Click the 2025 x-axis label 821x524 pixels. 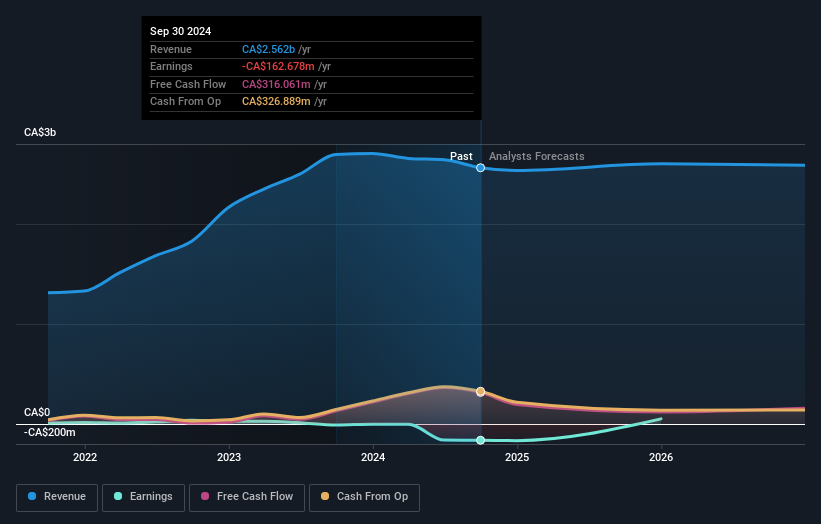click(517, 457)
